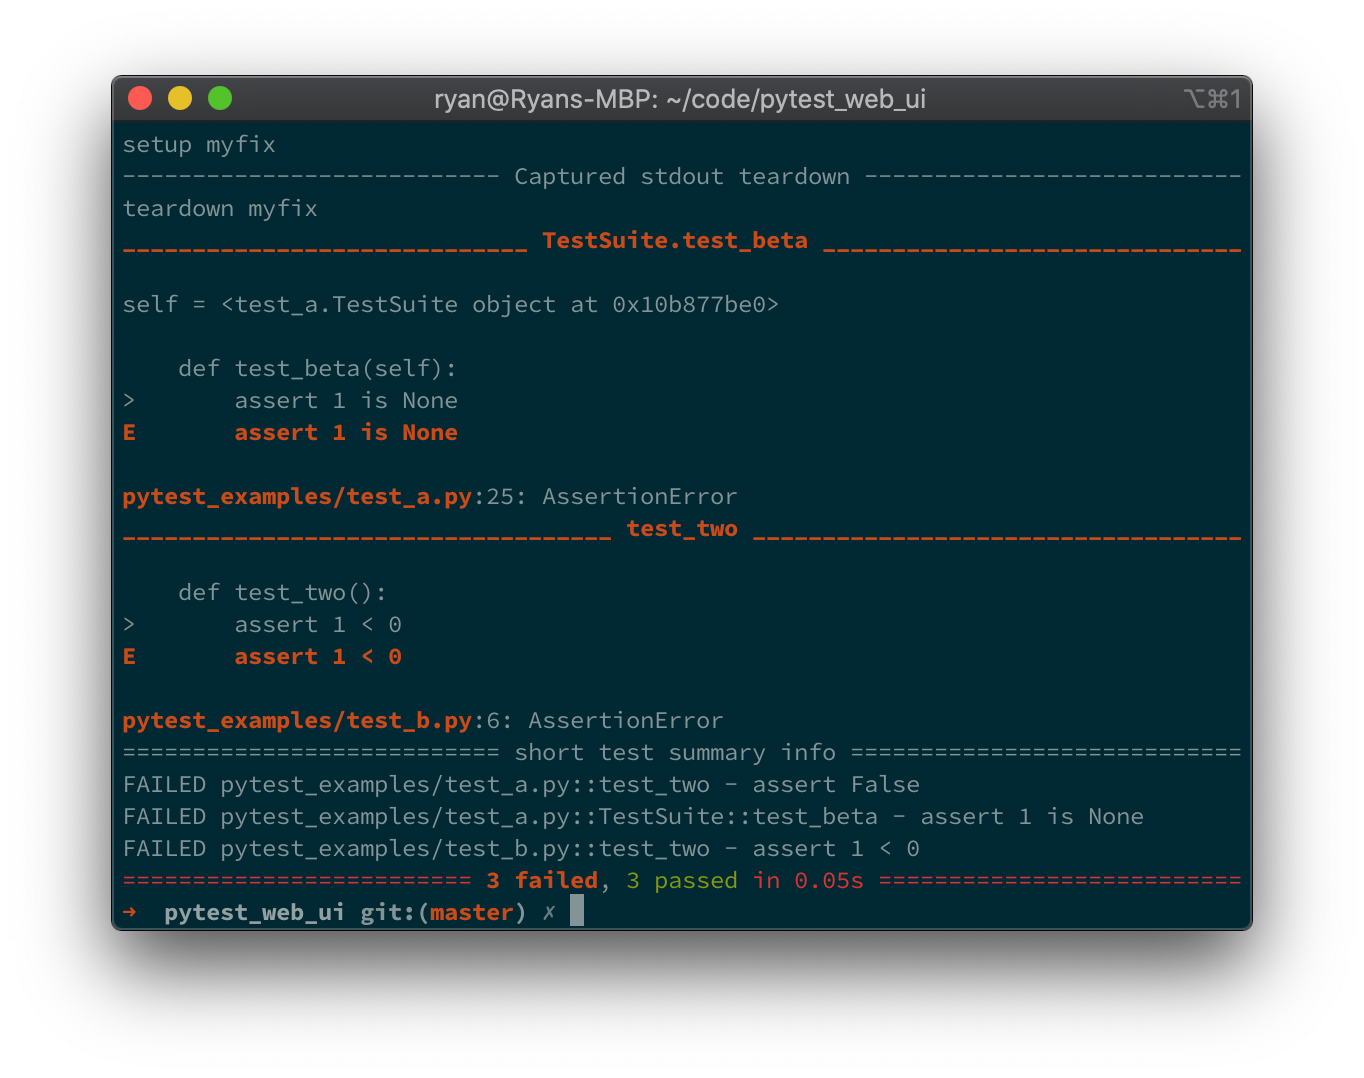
Task: Click the terminal cursor block
Action: pos(575,911)
